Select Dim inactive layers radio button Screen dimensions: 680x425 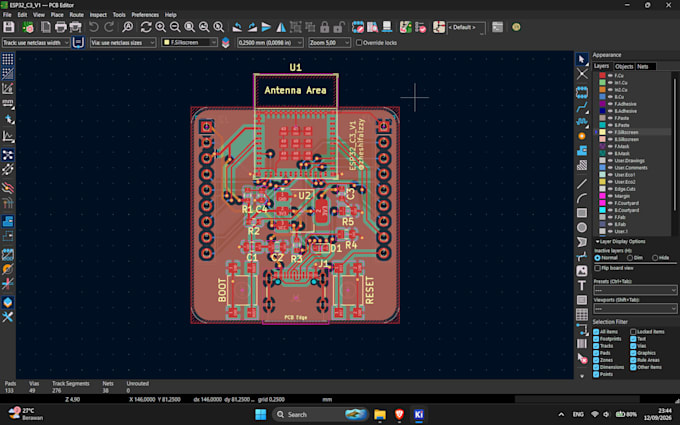(630, 258)
